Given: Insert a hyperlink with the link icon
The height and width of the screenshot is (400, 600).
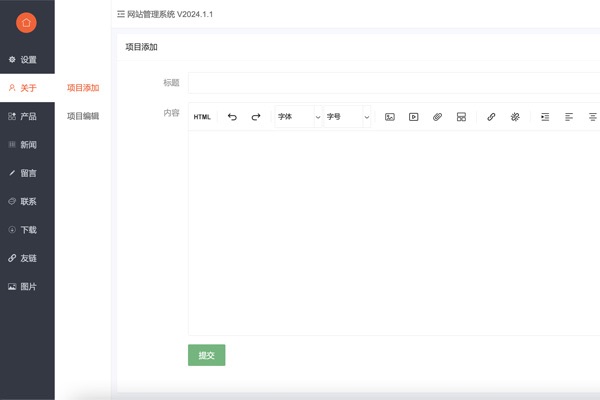Looking at the screenshot, I should point(491,117).
